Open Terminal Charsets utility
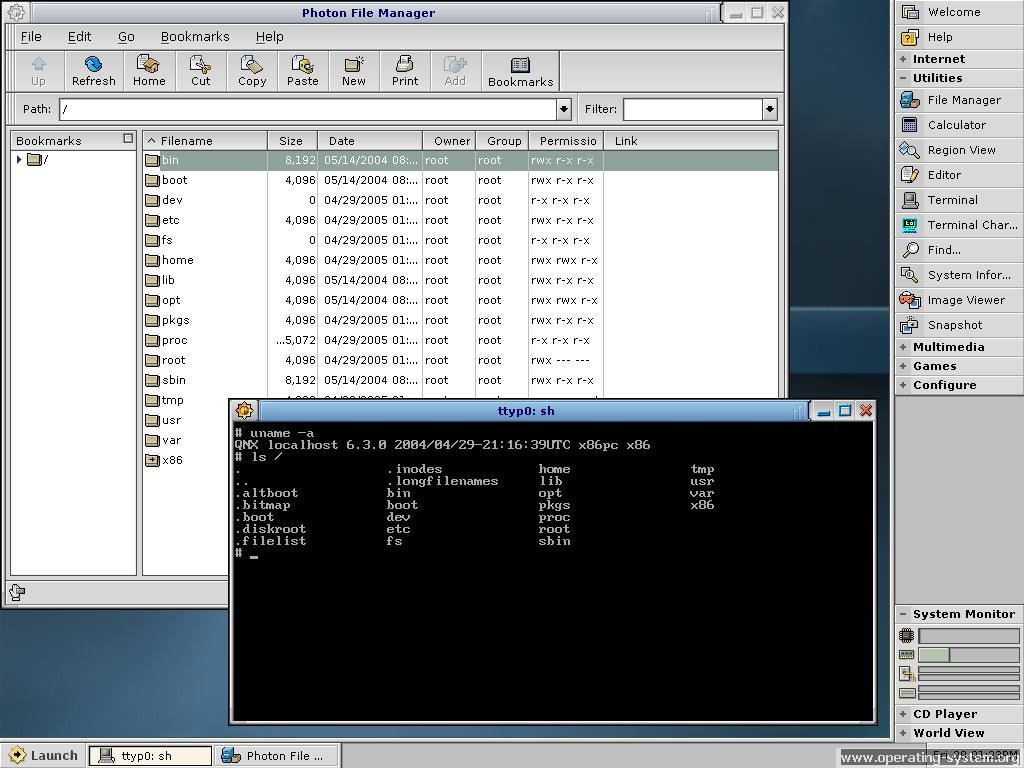Image resolution: width=1024 pixels, height=768 pixels. point(959,225)
